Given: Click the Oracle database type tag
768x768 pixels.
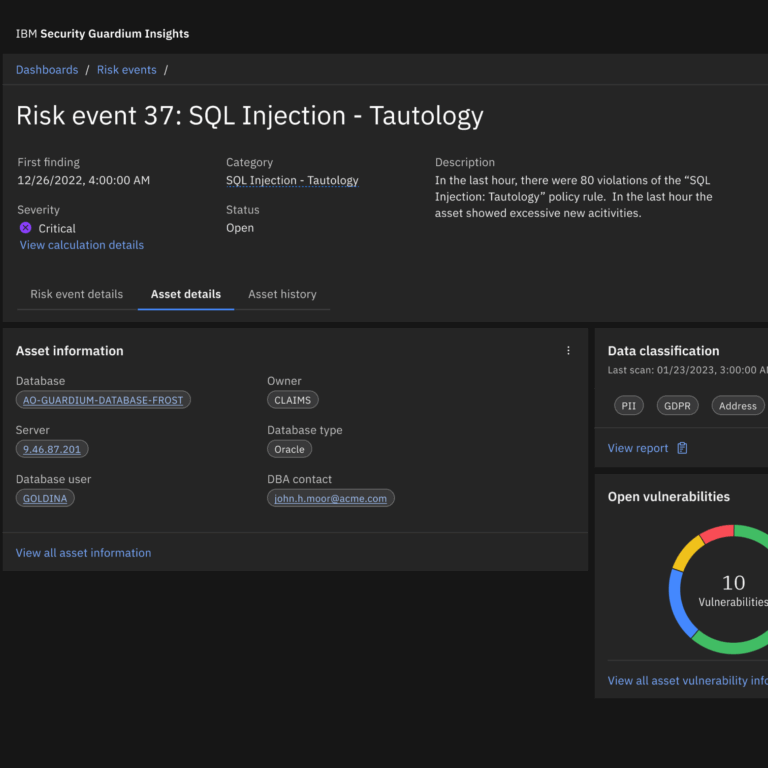Looking at the screenshot, I should pyautogui.click(x=289, y=449).
